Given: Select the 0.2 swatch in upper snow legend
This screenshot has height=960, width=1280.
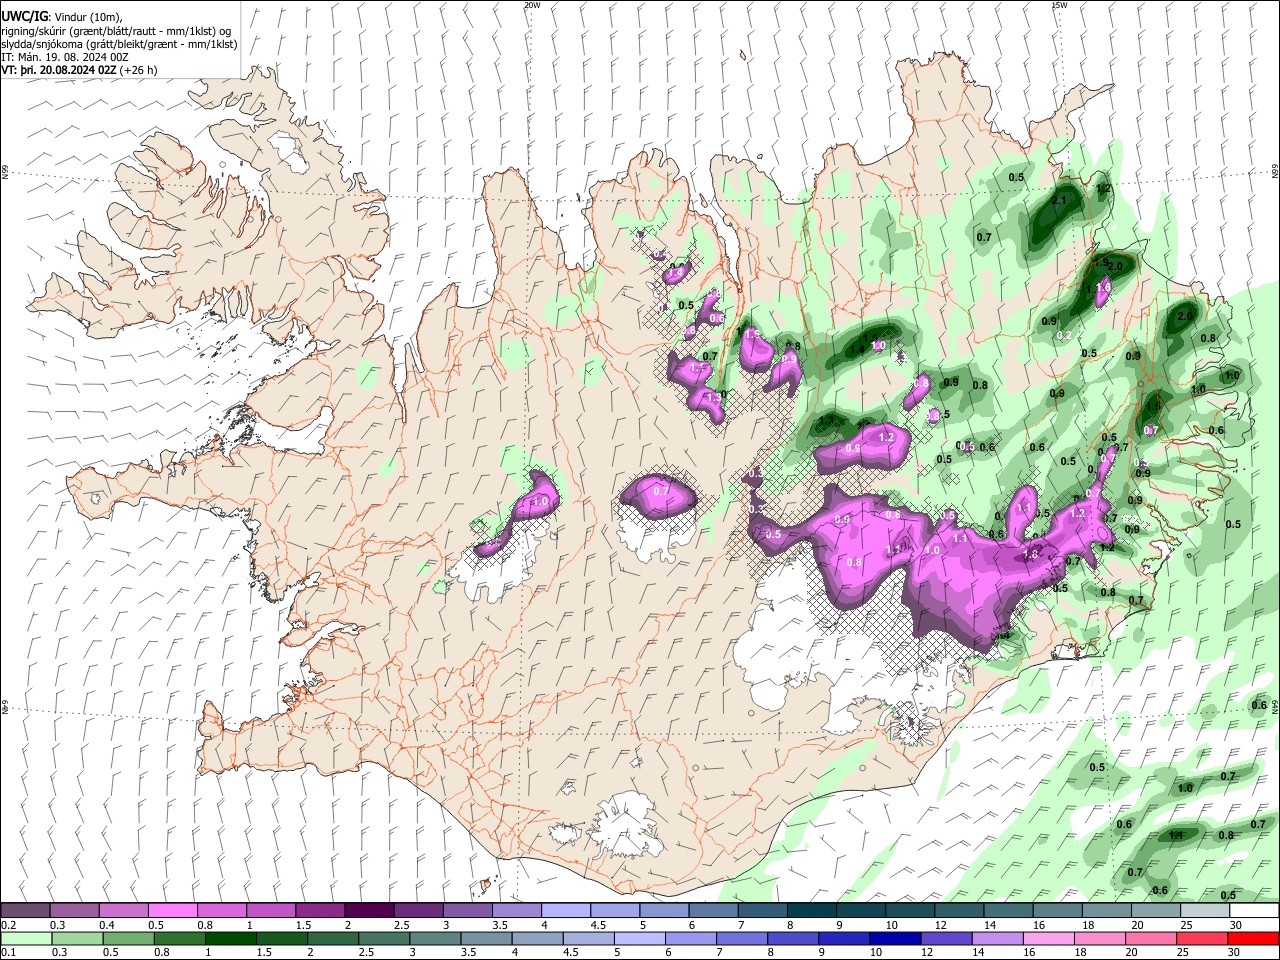Looking at the screenshot, I should tap(25, 911).
